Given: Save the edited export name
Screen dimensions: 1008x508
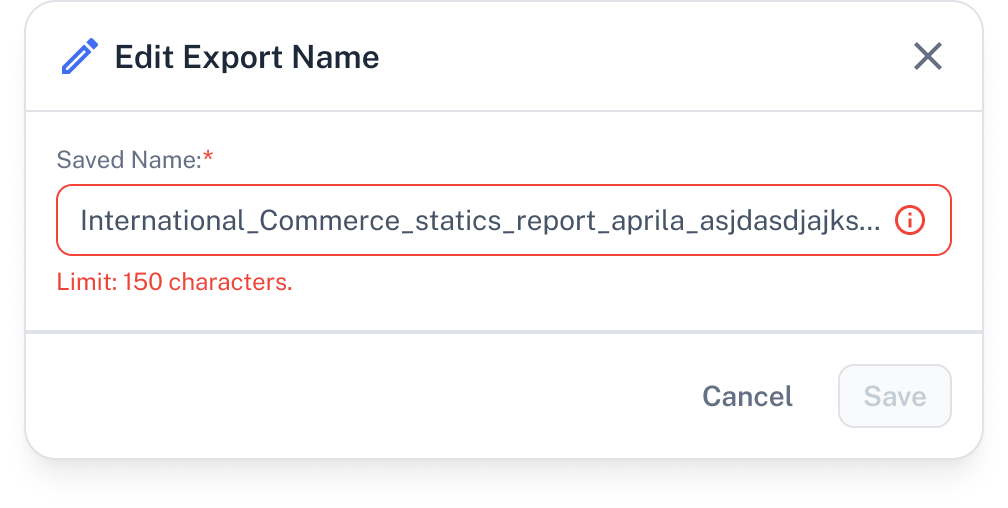Looking at the screenshot, I should (x=894, y=396).
